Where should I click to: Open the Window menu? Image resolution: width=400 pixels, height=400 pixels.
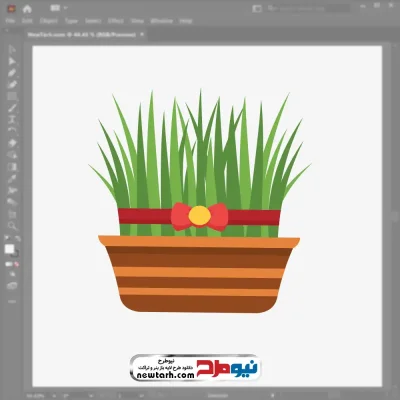162,21
